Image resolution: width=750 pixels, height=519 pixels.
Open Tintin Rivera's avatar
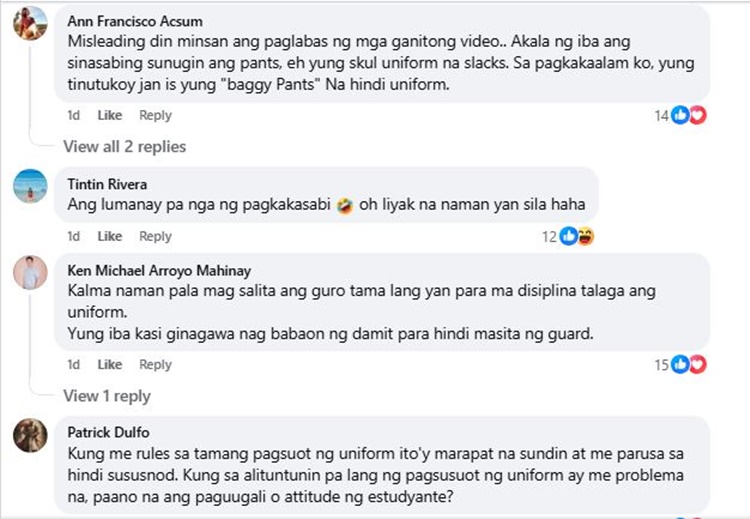(30, 187)
